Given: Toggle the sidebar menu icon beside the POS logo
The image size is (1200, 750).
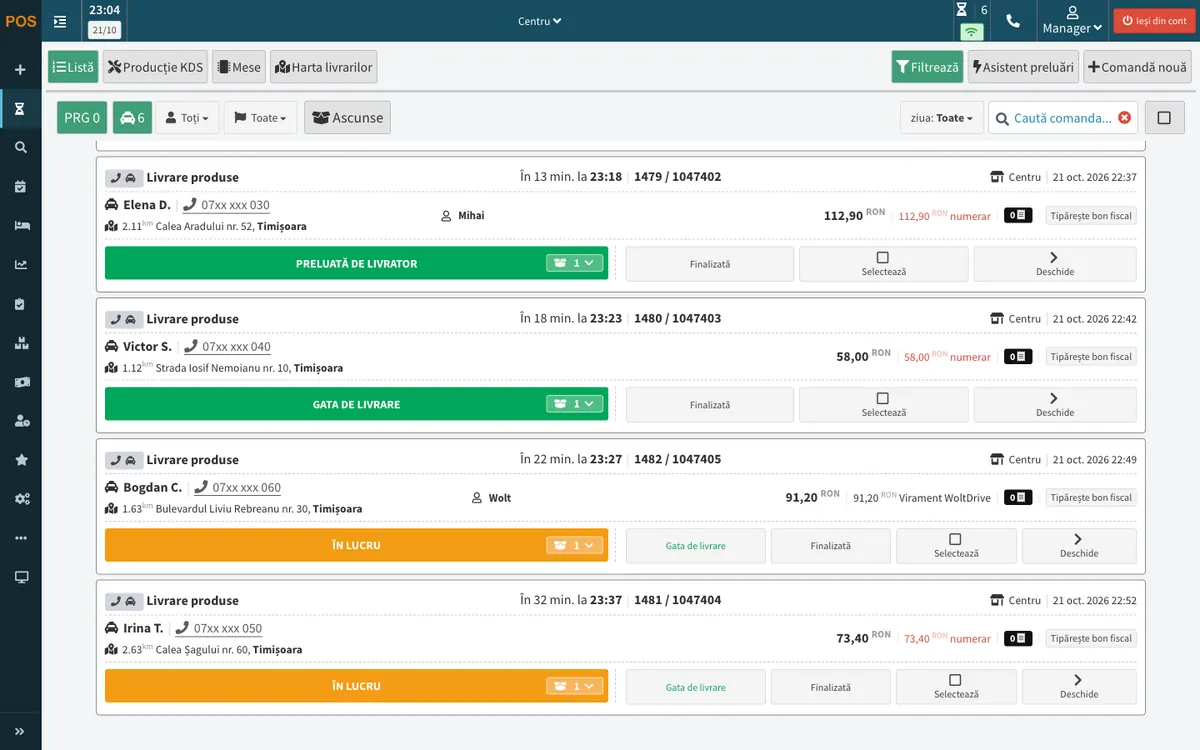Looking at the screenshot, I should point(60,21).
